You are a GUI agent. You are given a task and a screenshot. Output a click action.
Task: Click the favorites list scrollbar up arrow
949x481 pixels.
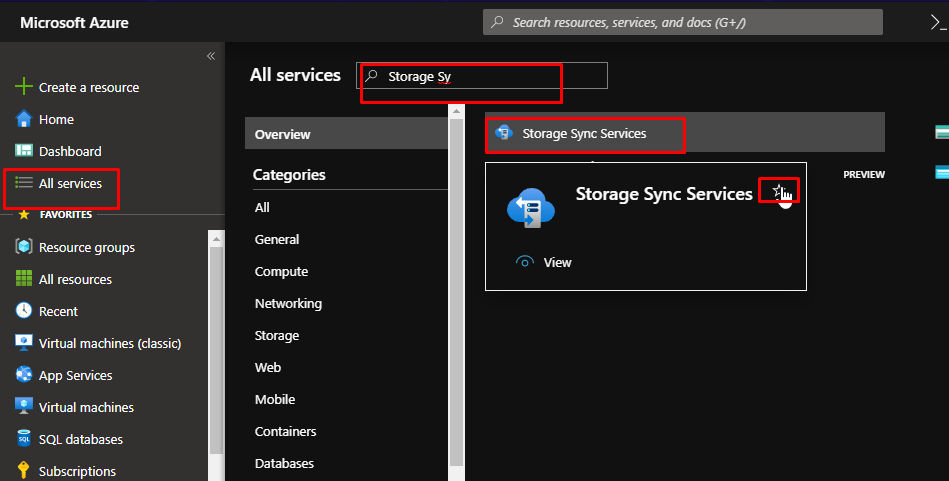coord(216,239)
